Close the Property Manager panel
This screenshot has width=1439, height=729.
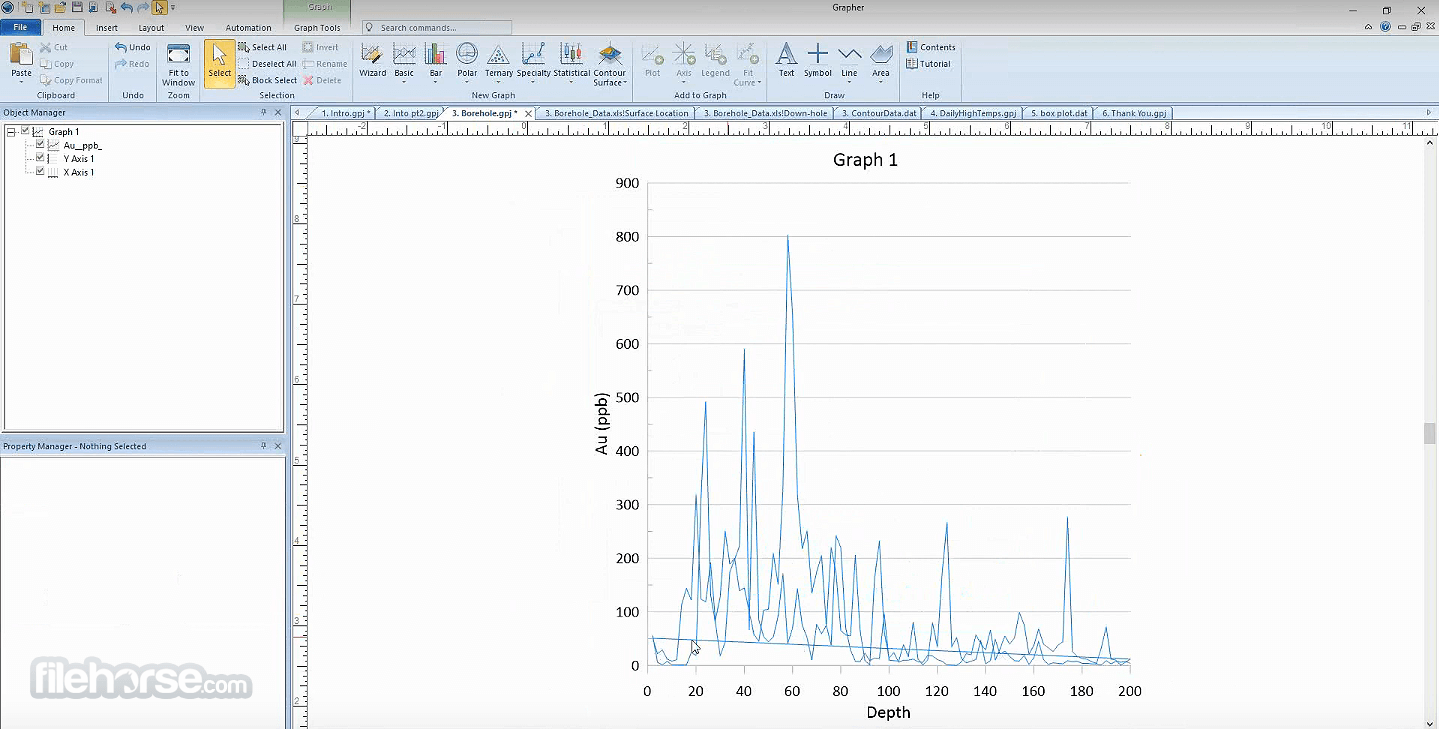point(278,446)
